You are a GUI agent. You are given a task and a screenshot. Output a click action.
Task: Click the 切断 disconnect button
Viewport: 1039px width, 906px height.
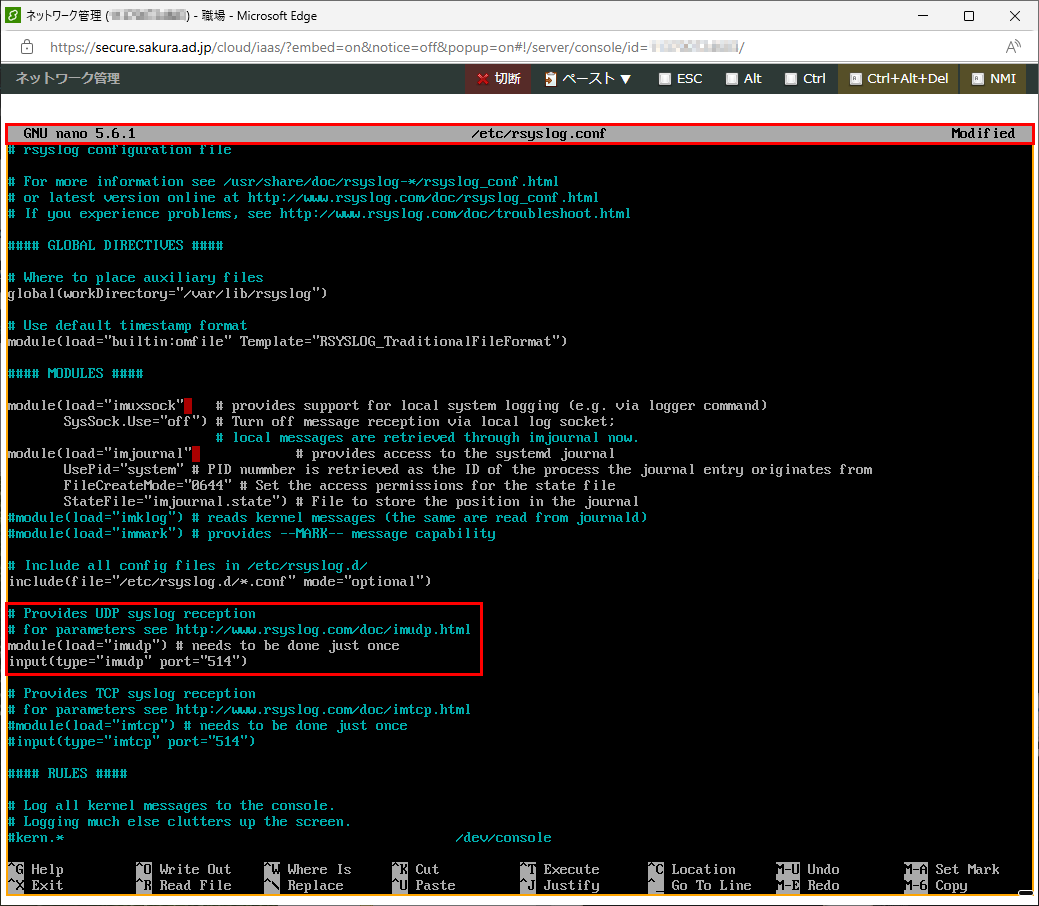tap(498, 79)
